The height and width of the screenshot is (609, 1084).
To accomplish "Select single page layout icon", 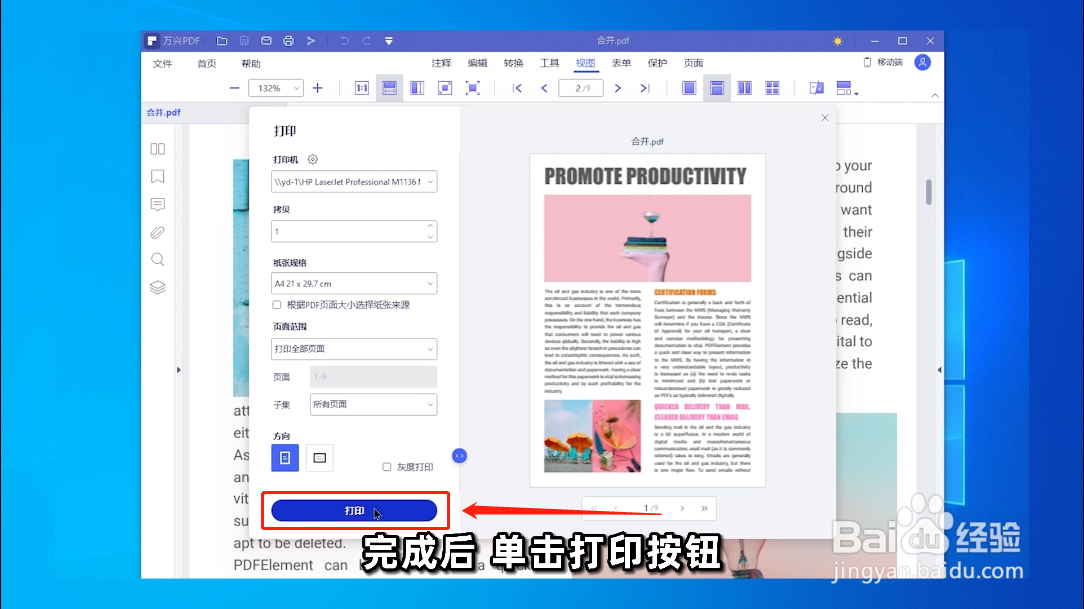I will pos(689,88).
